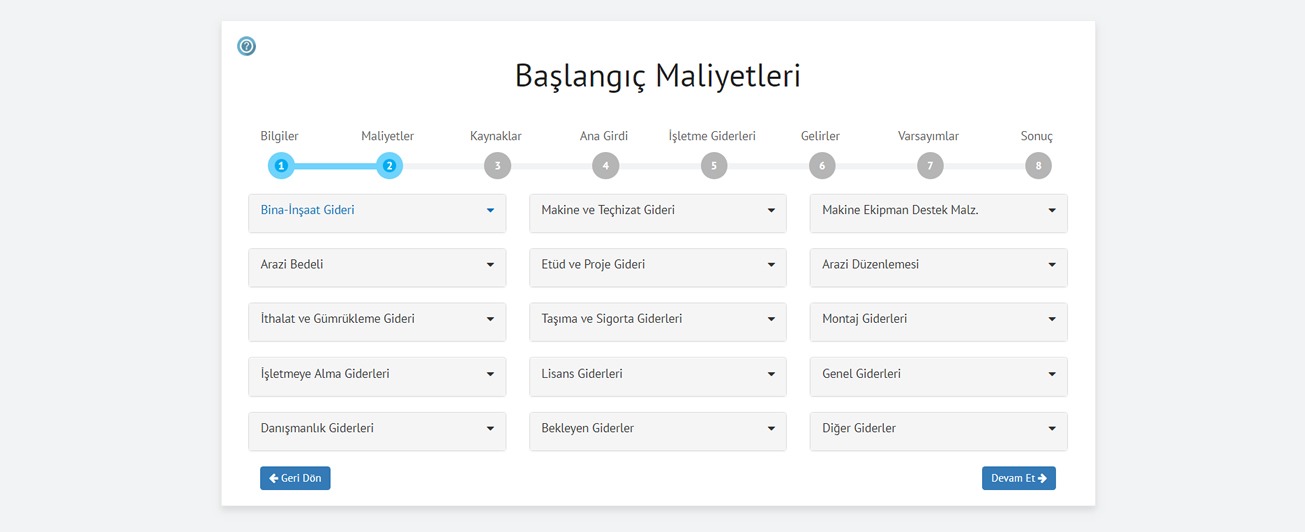Click the Geri Dön back button

(x=295, y=478)
